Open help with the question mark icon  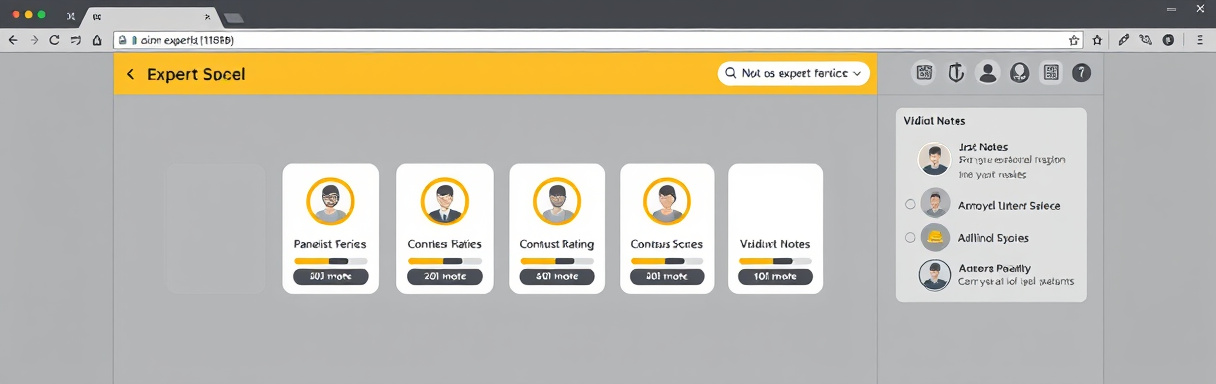pyautogui.click(x=1081, y=72)
